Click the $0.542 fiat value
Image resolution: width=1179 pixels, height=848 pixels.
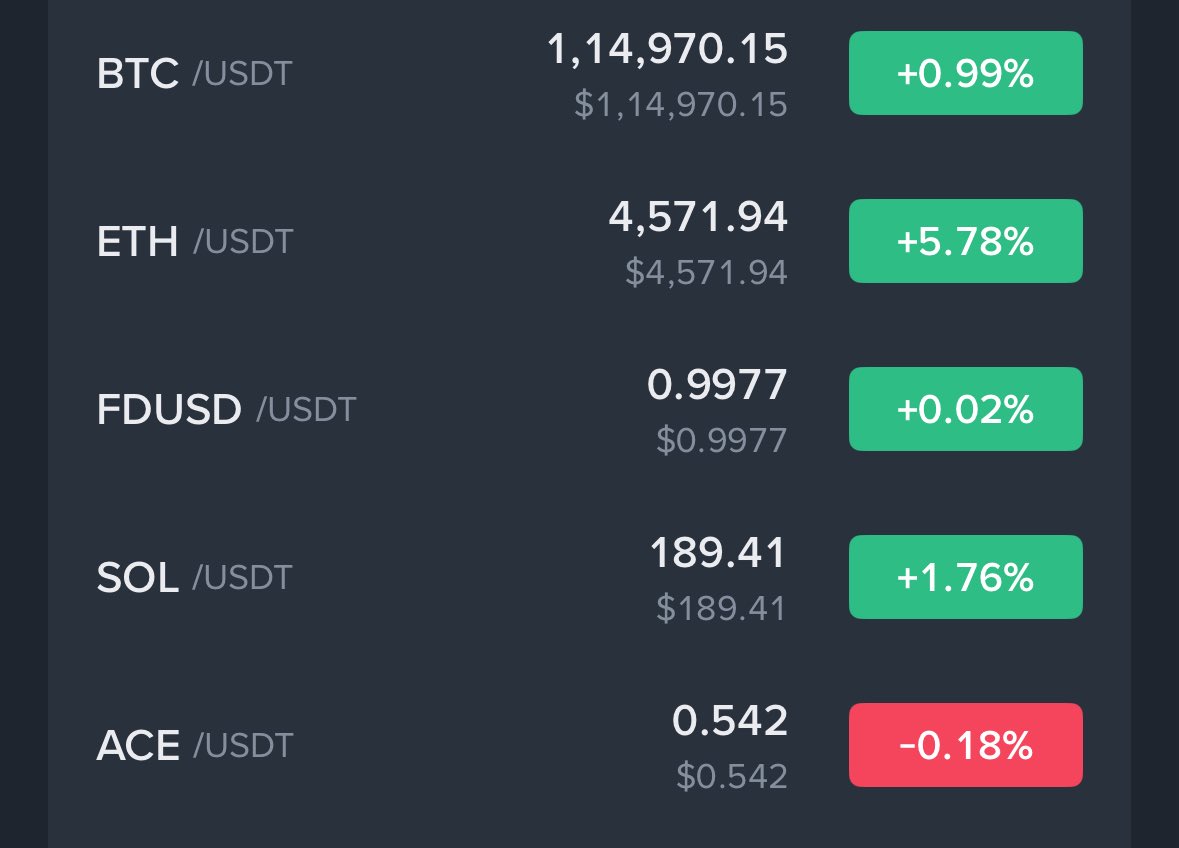tap(732, 777)
